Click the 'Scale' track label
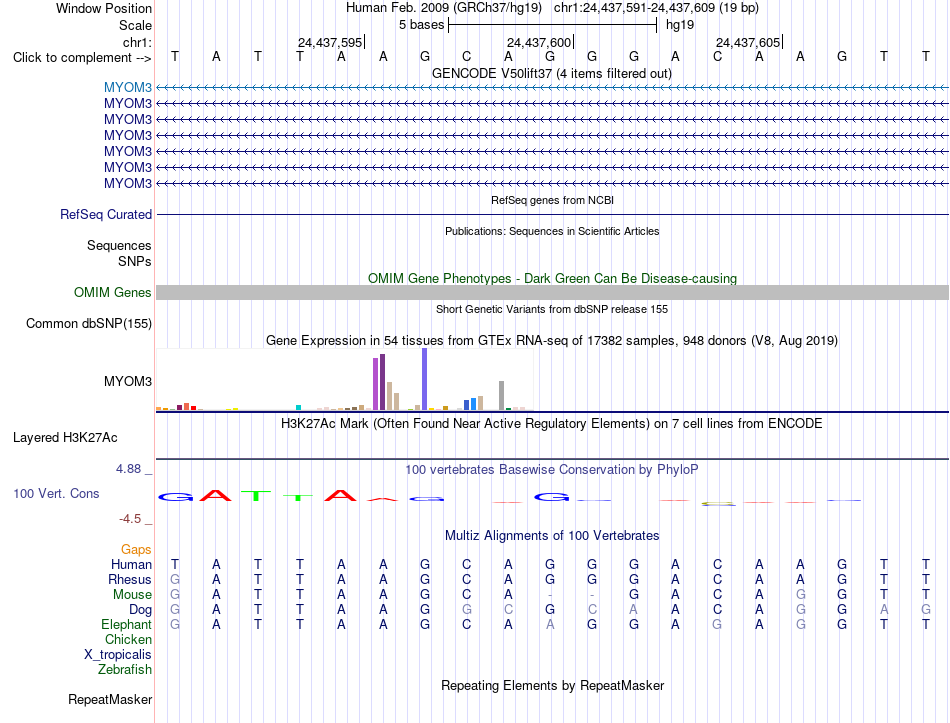950x723 pixels. coord(135,25)
